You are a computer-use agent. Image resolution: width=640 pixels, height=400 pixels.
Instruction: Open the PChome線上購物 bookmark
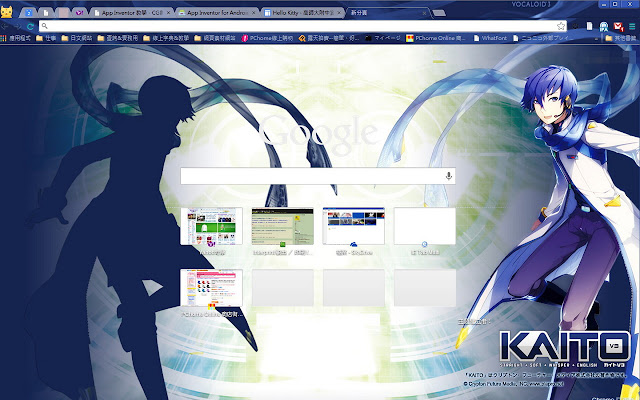(267, 38)
